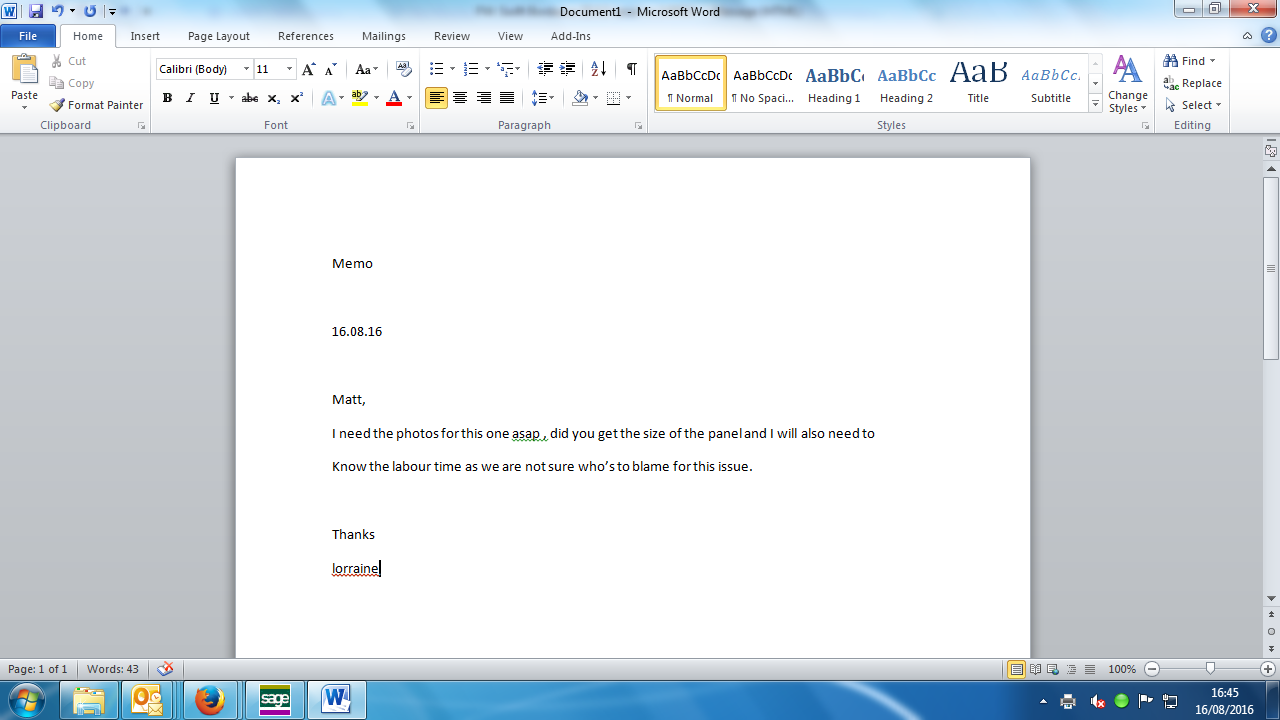Viewport: 1280px width, 720px height.
Task: Open the Word Help question mark icon
Action: (x=1268, y=36)
